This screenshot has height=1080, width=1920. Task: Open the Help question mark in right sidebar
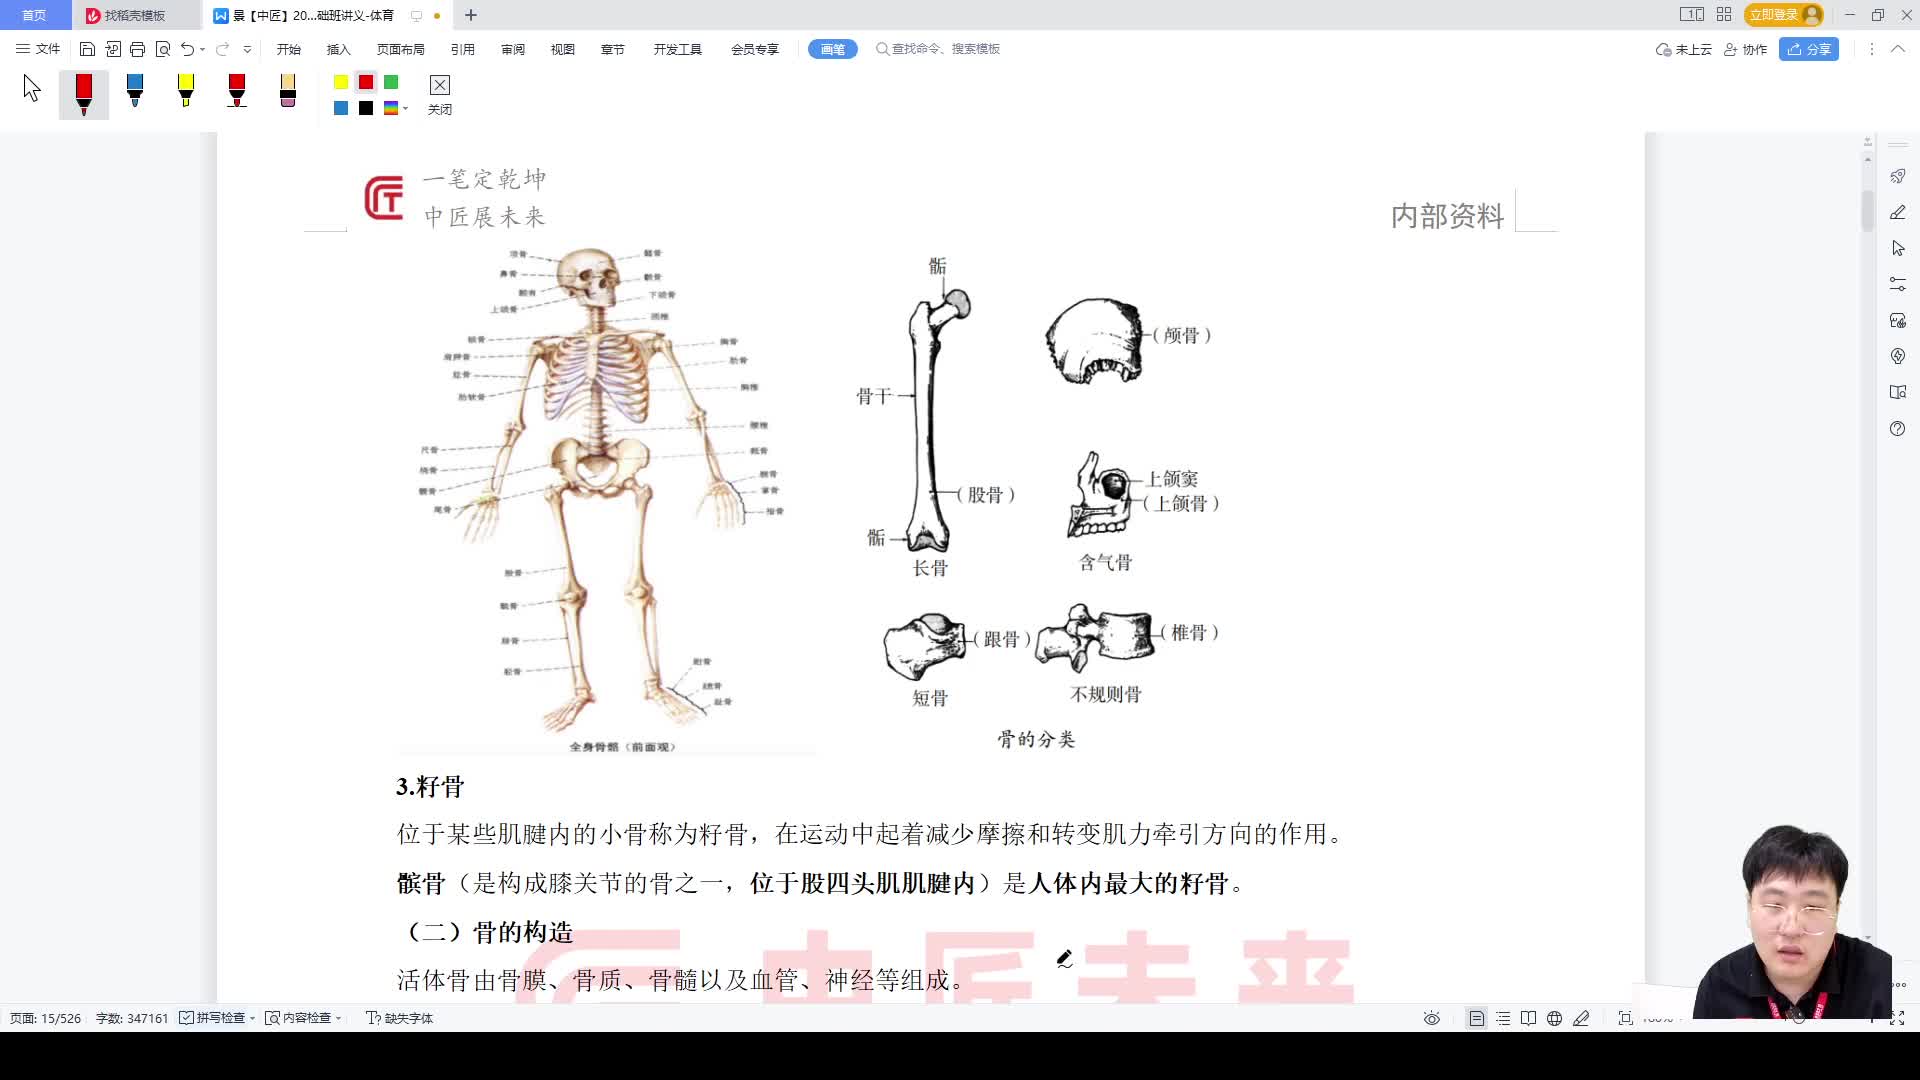pos(1898,428)
